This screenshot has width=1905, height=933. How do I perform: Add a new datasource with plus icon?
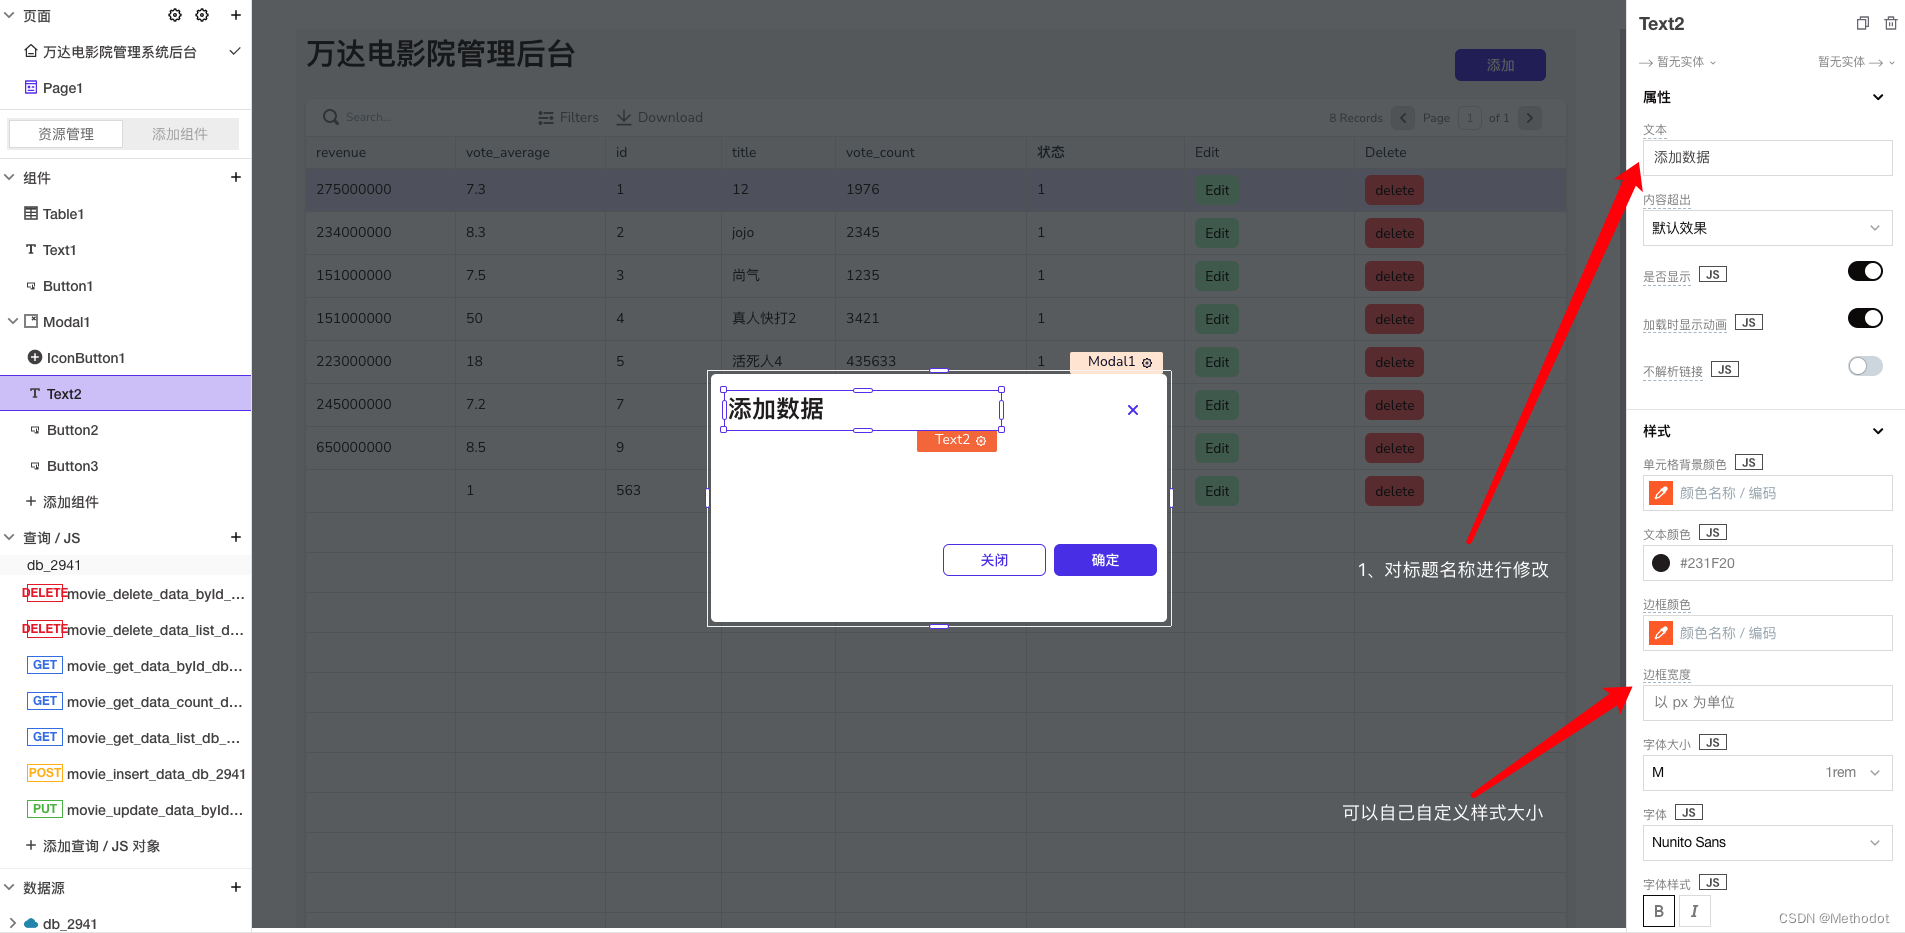coord(236,887)
